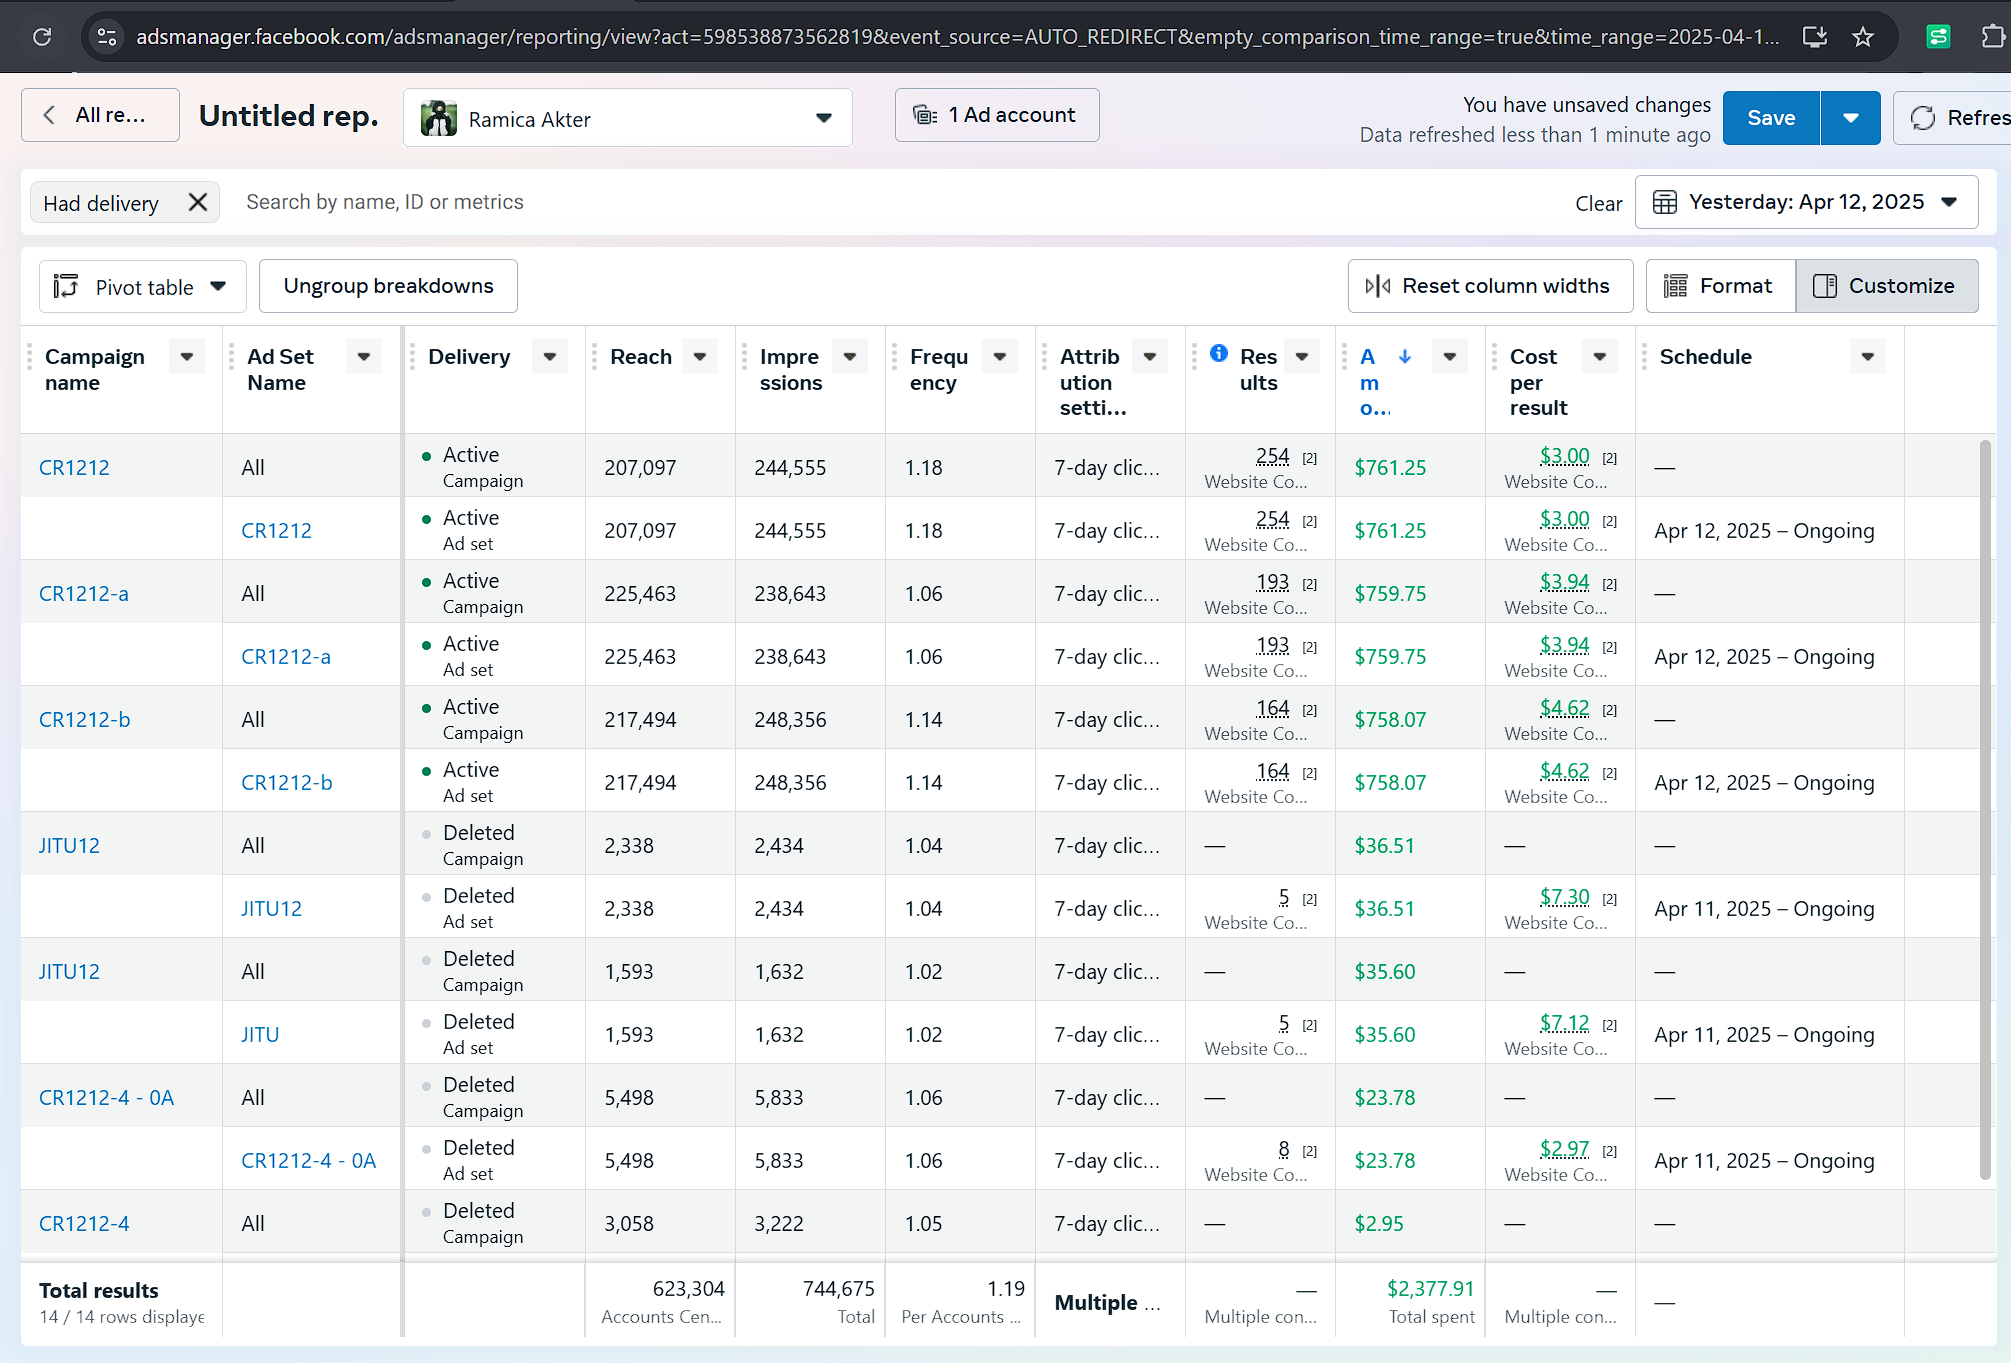The height and width of the screenshot is (1363, 2011).
Task: Click the Results column info icon
Action: [1219, 353]
